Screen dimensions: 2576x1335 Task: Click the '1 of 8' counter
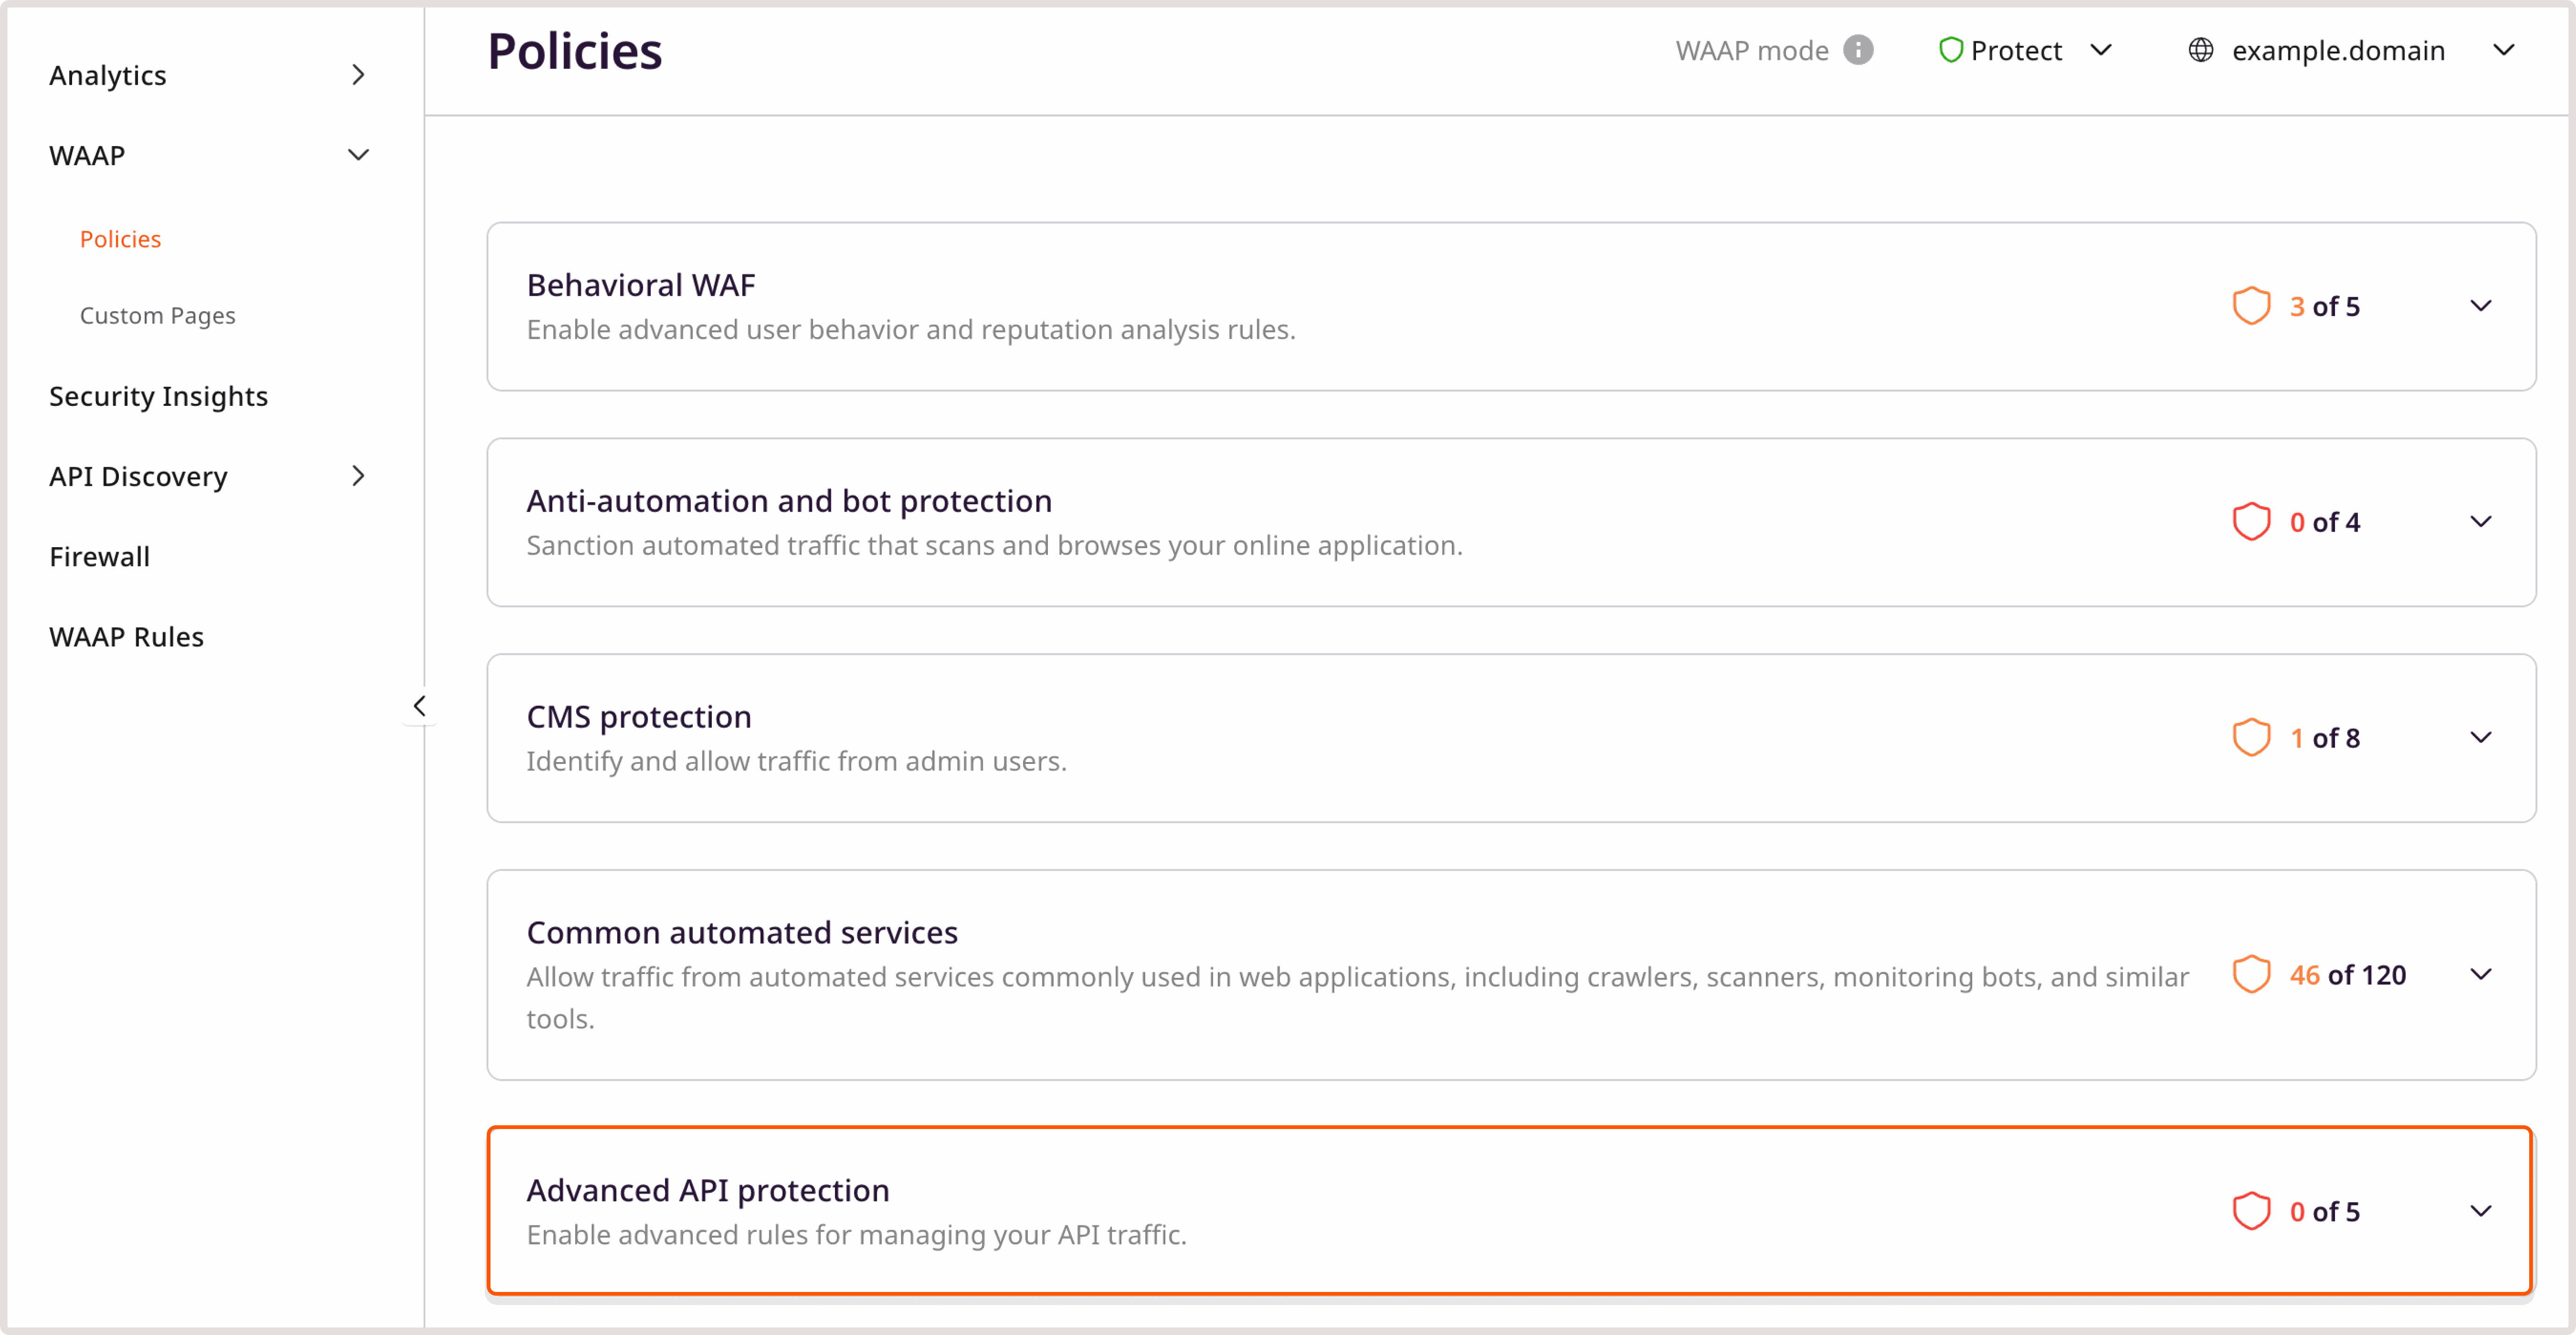click(x=2325, y=738)
